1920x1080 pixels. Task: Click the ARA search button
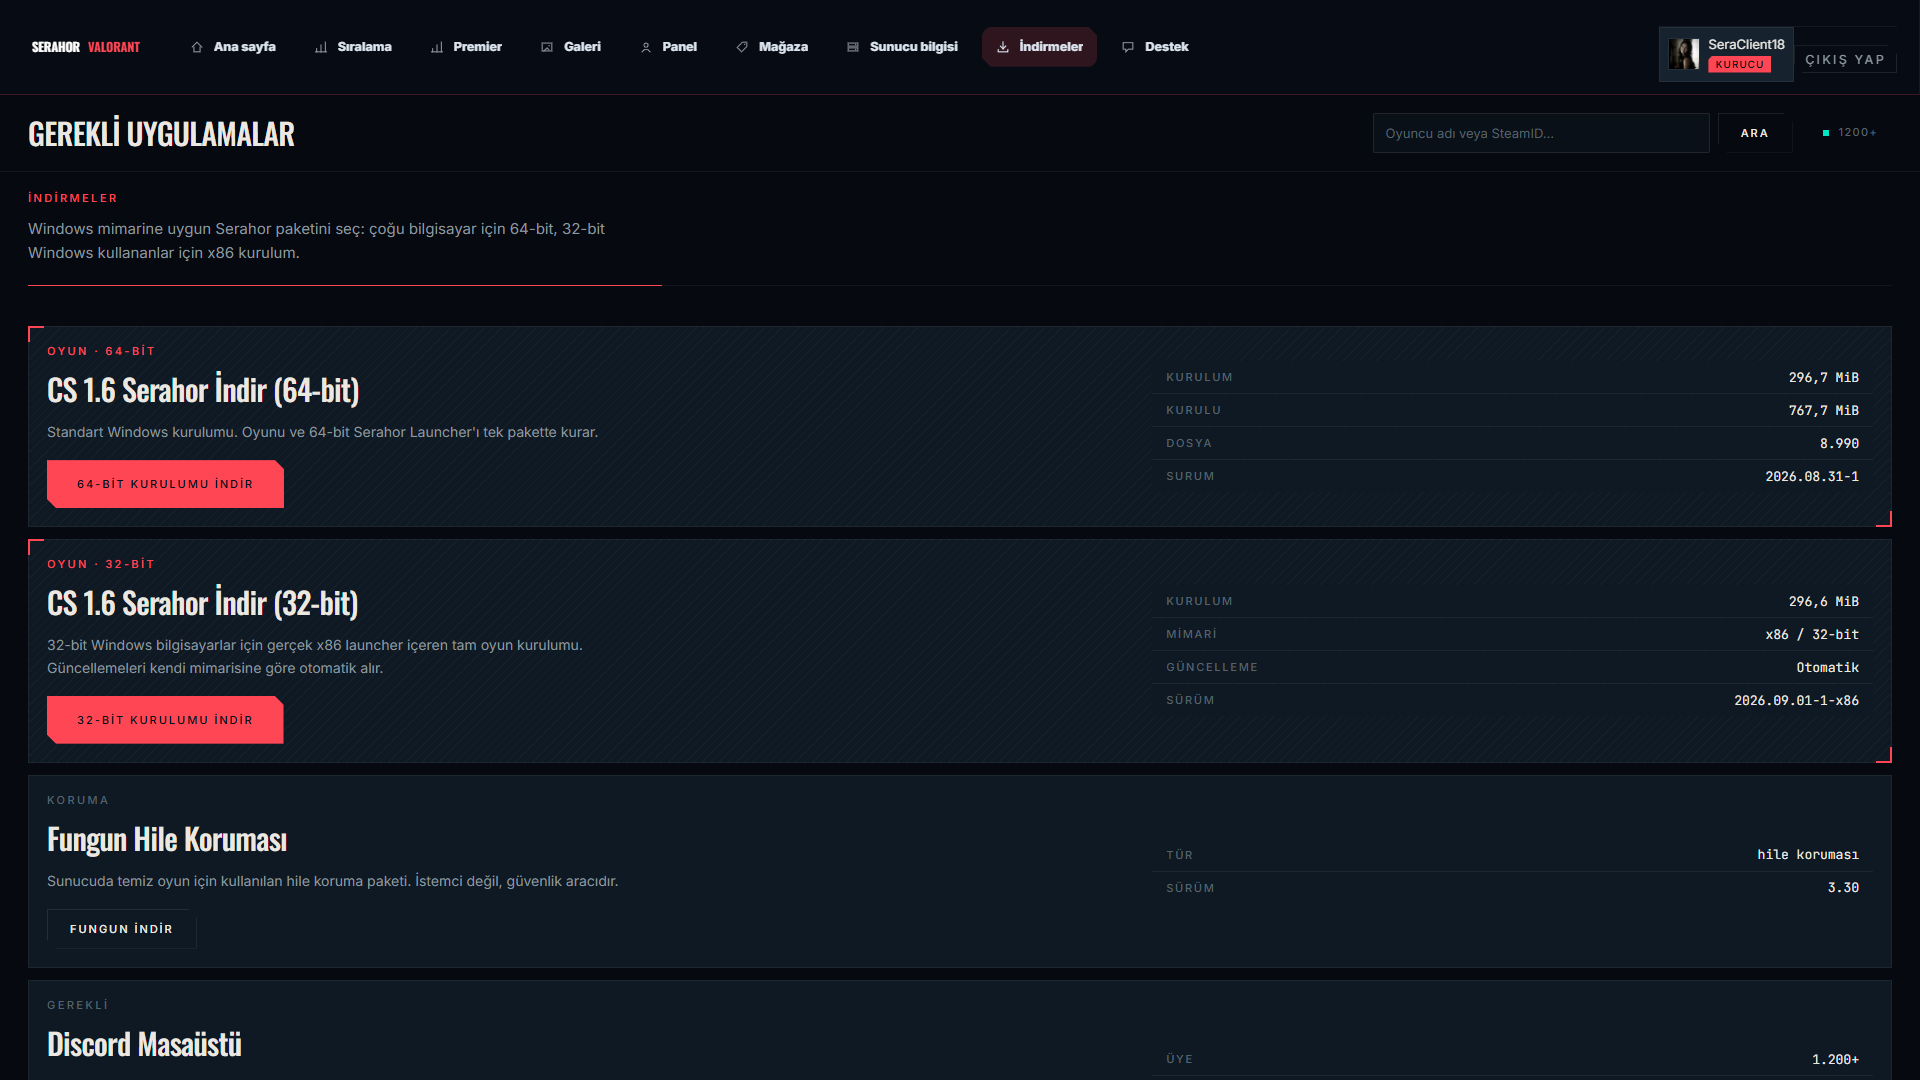point(1754,133)
